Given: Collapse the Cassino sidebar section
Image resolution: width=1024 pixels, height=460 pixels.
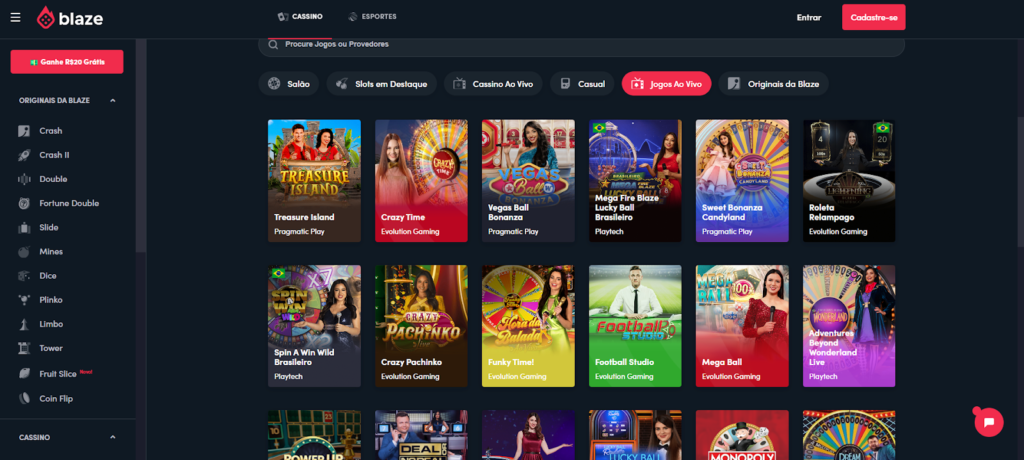Looking at the screenshot, I should pos(112,437).
